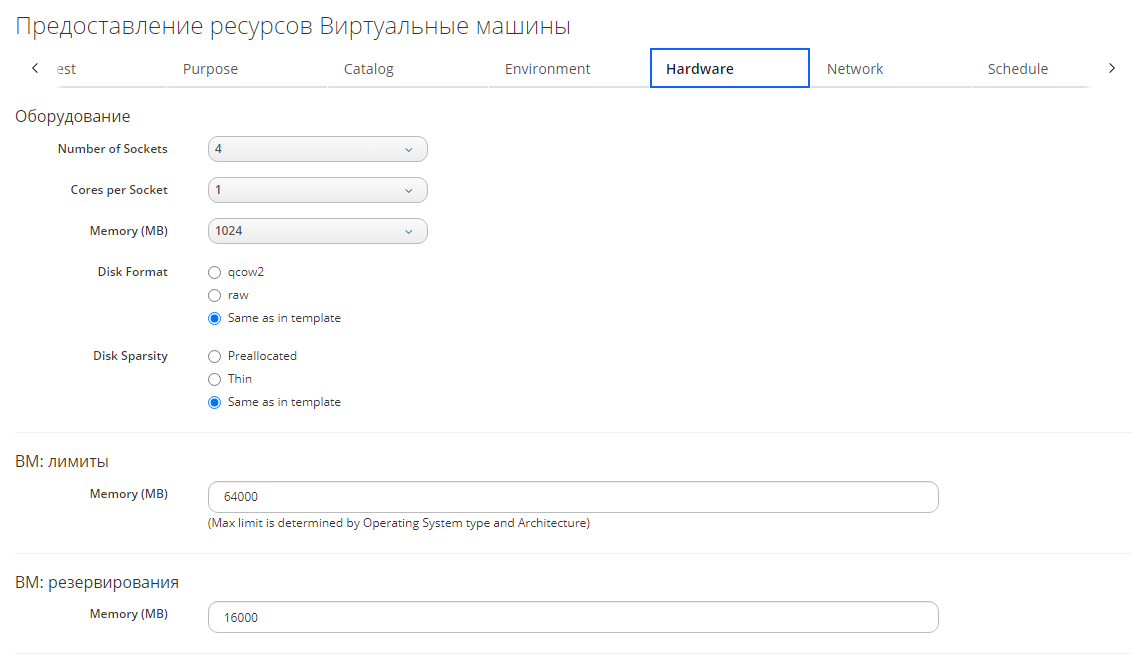Choose raw disk format
The image size is (1145, 662).
pyautogui.click(x=214, y=295)
